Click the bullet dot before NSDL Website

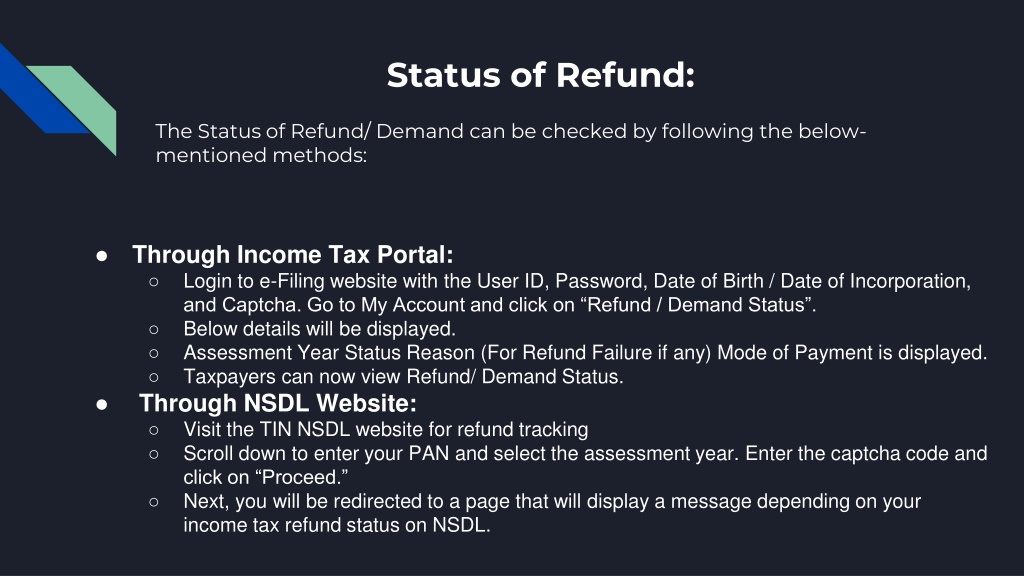pos(102,404)
